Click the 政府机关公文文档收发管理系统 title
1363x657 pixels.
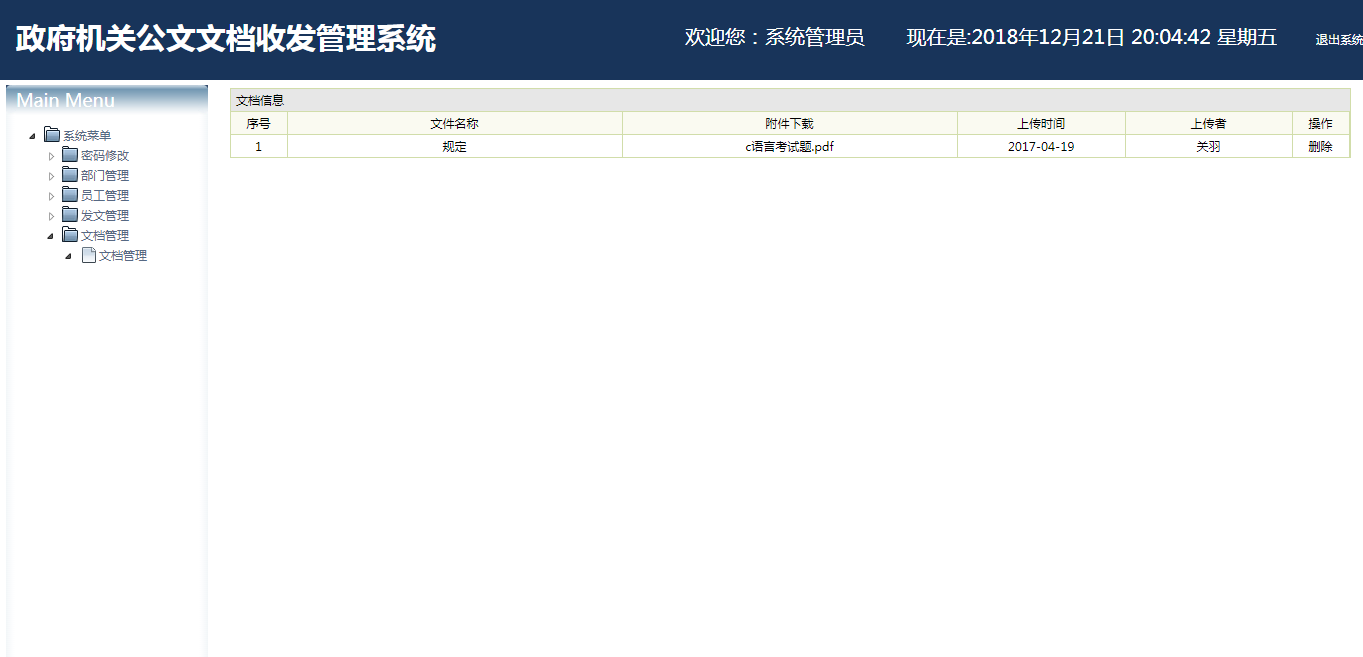(226, 39)
